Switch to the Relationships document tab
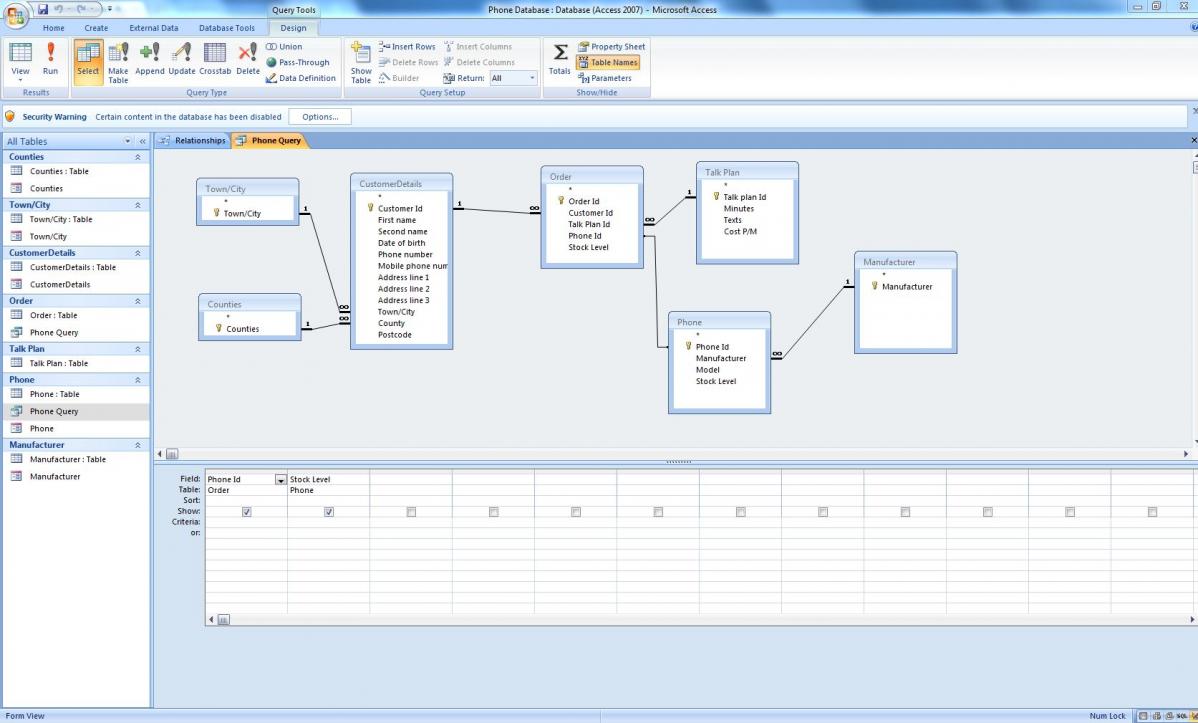The width and height of the screenshot is (1198, 723). 193,141
